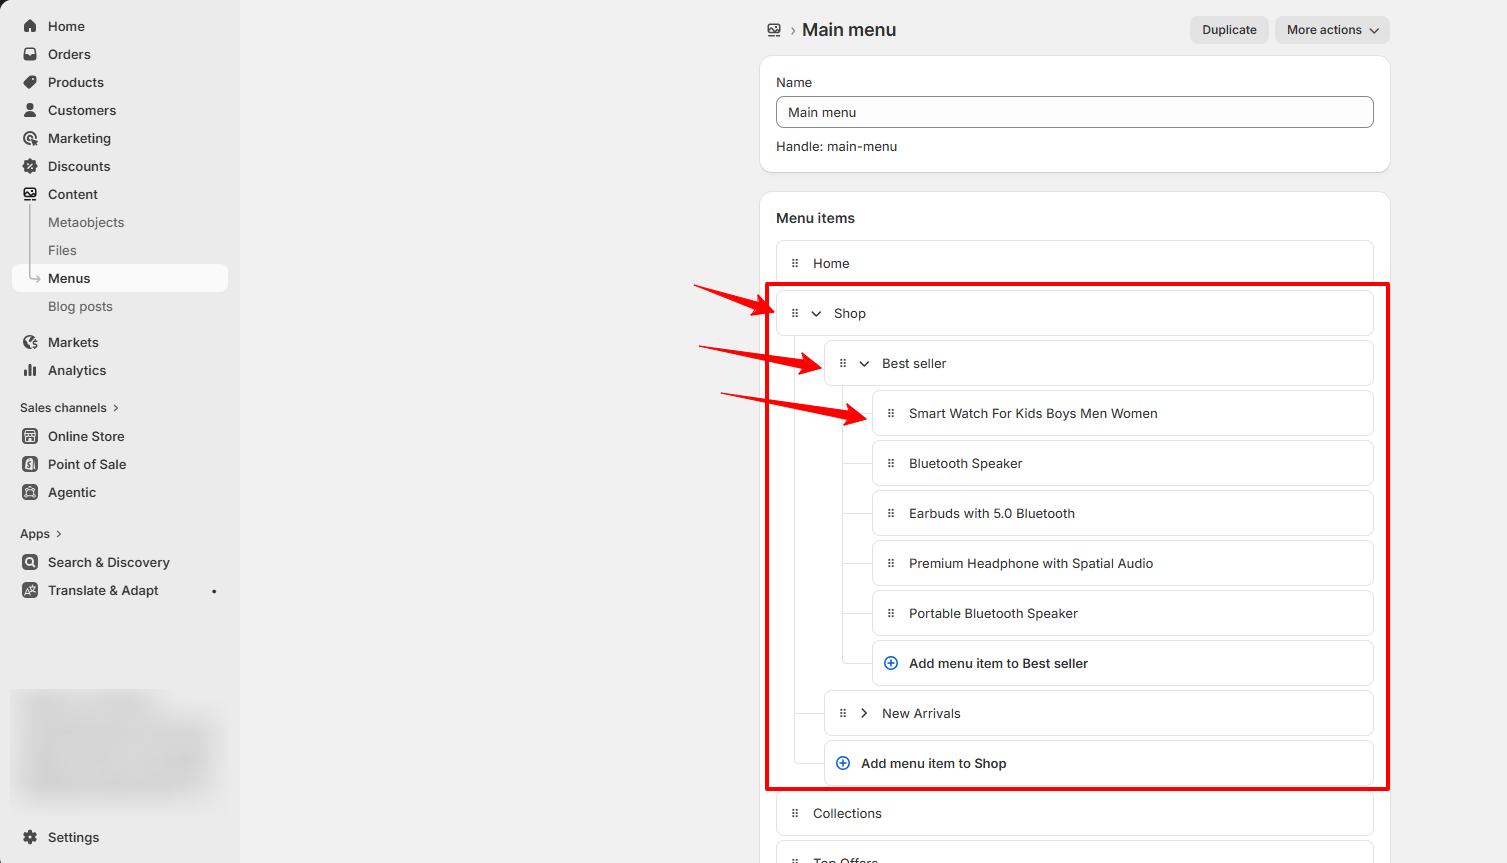
Task: Click the Search & Discovery app icon
Action: [x=30, y=562]
